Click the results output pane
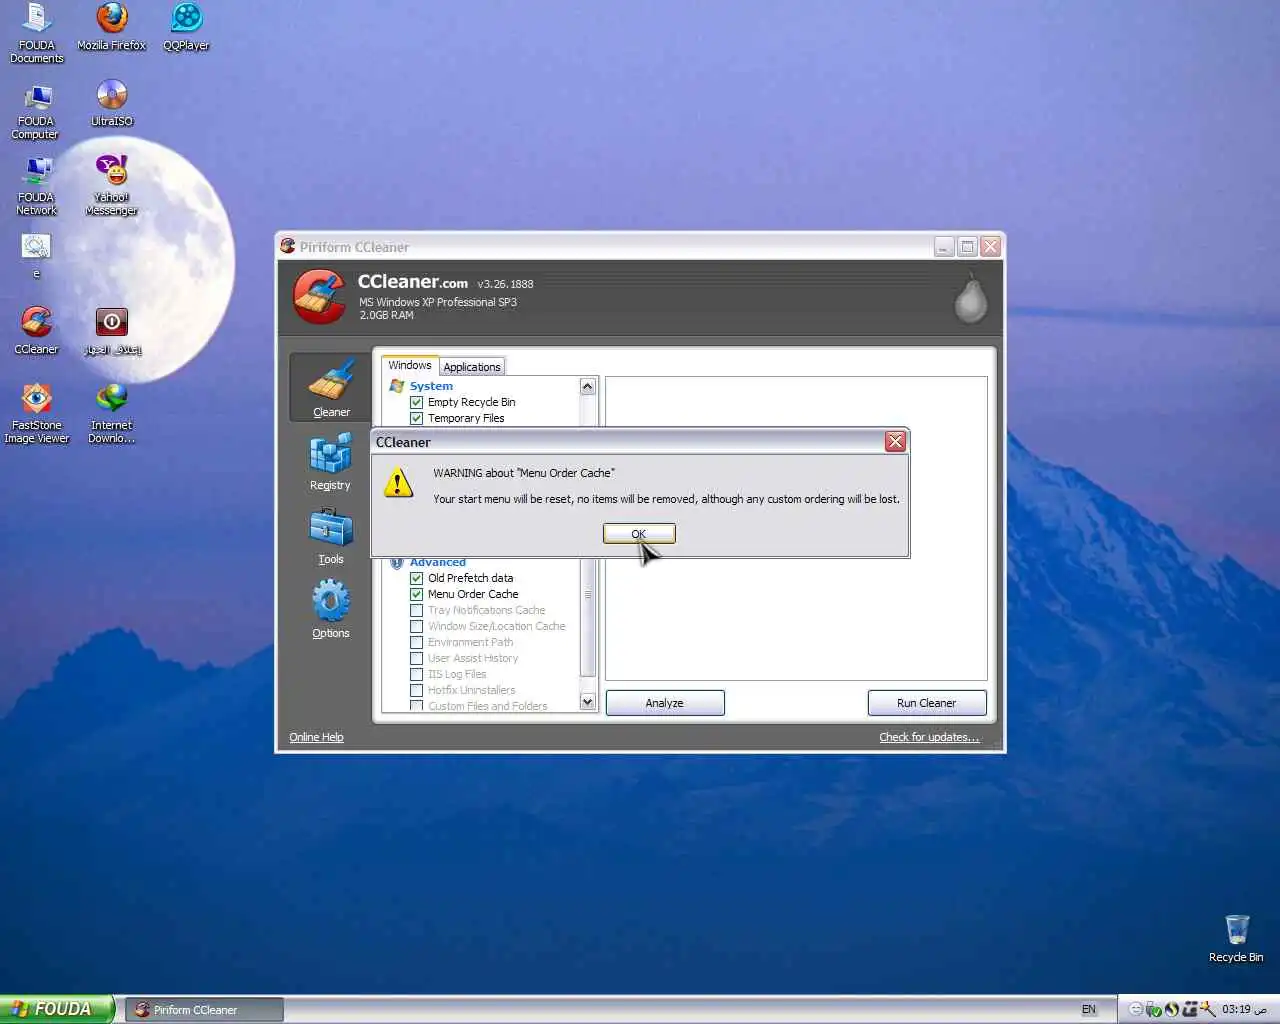 pos(796,528)
